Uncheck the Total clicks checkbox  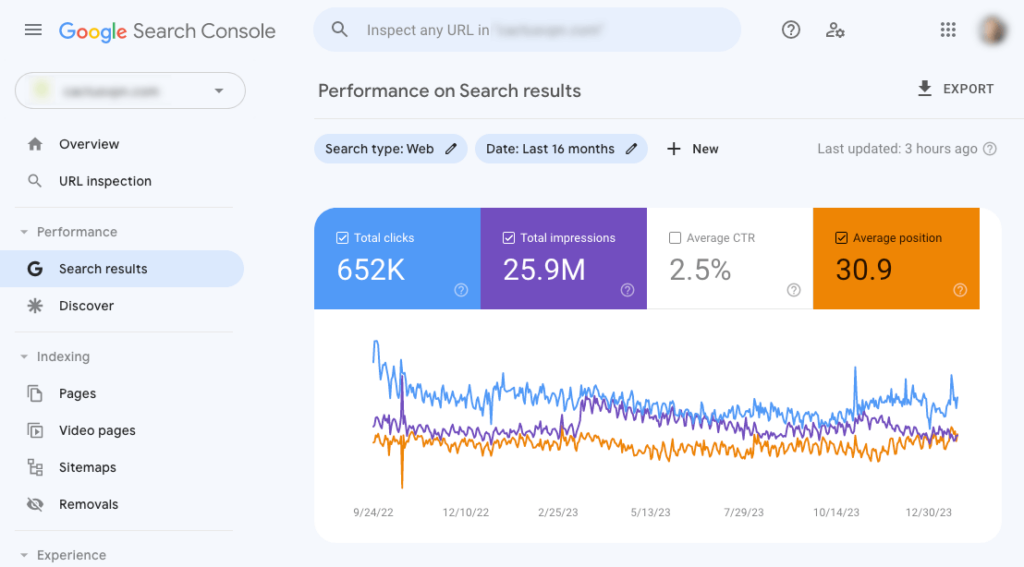pos(342,238)
